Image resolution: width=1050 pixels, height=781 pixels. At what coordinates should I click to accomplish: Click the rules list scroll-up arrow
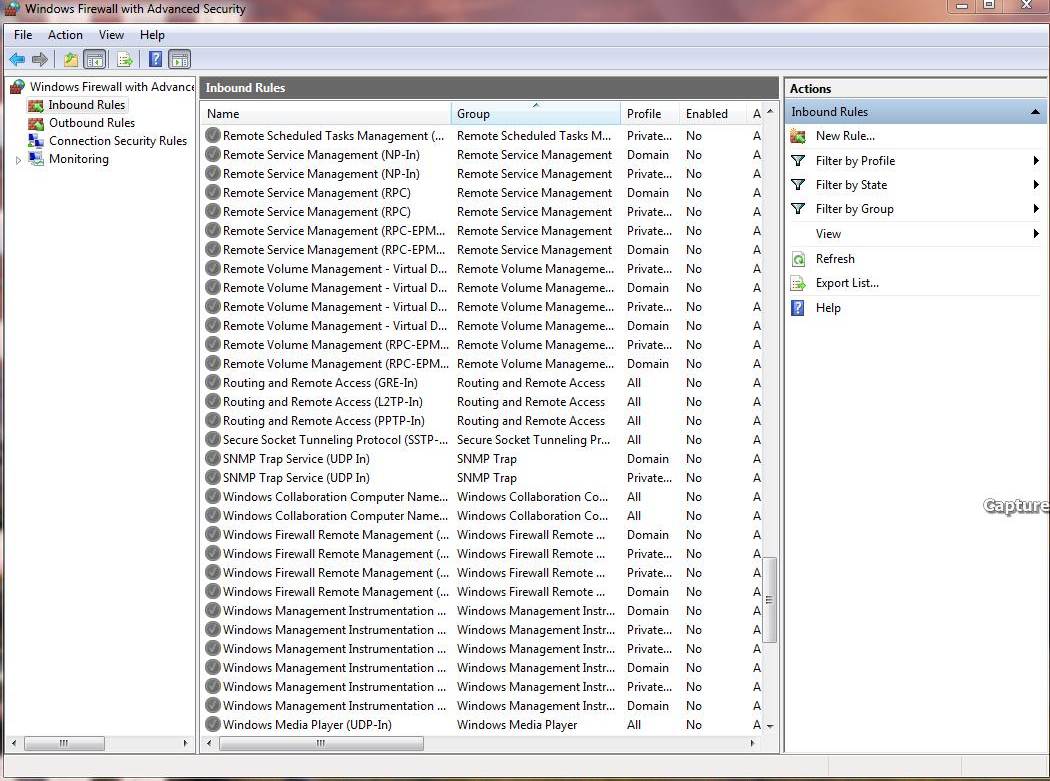point(769,111)
